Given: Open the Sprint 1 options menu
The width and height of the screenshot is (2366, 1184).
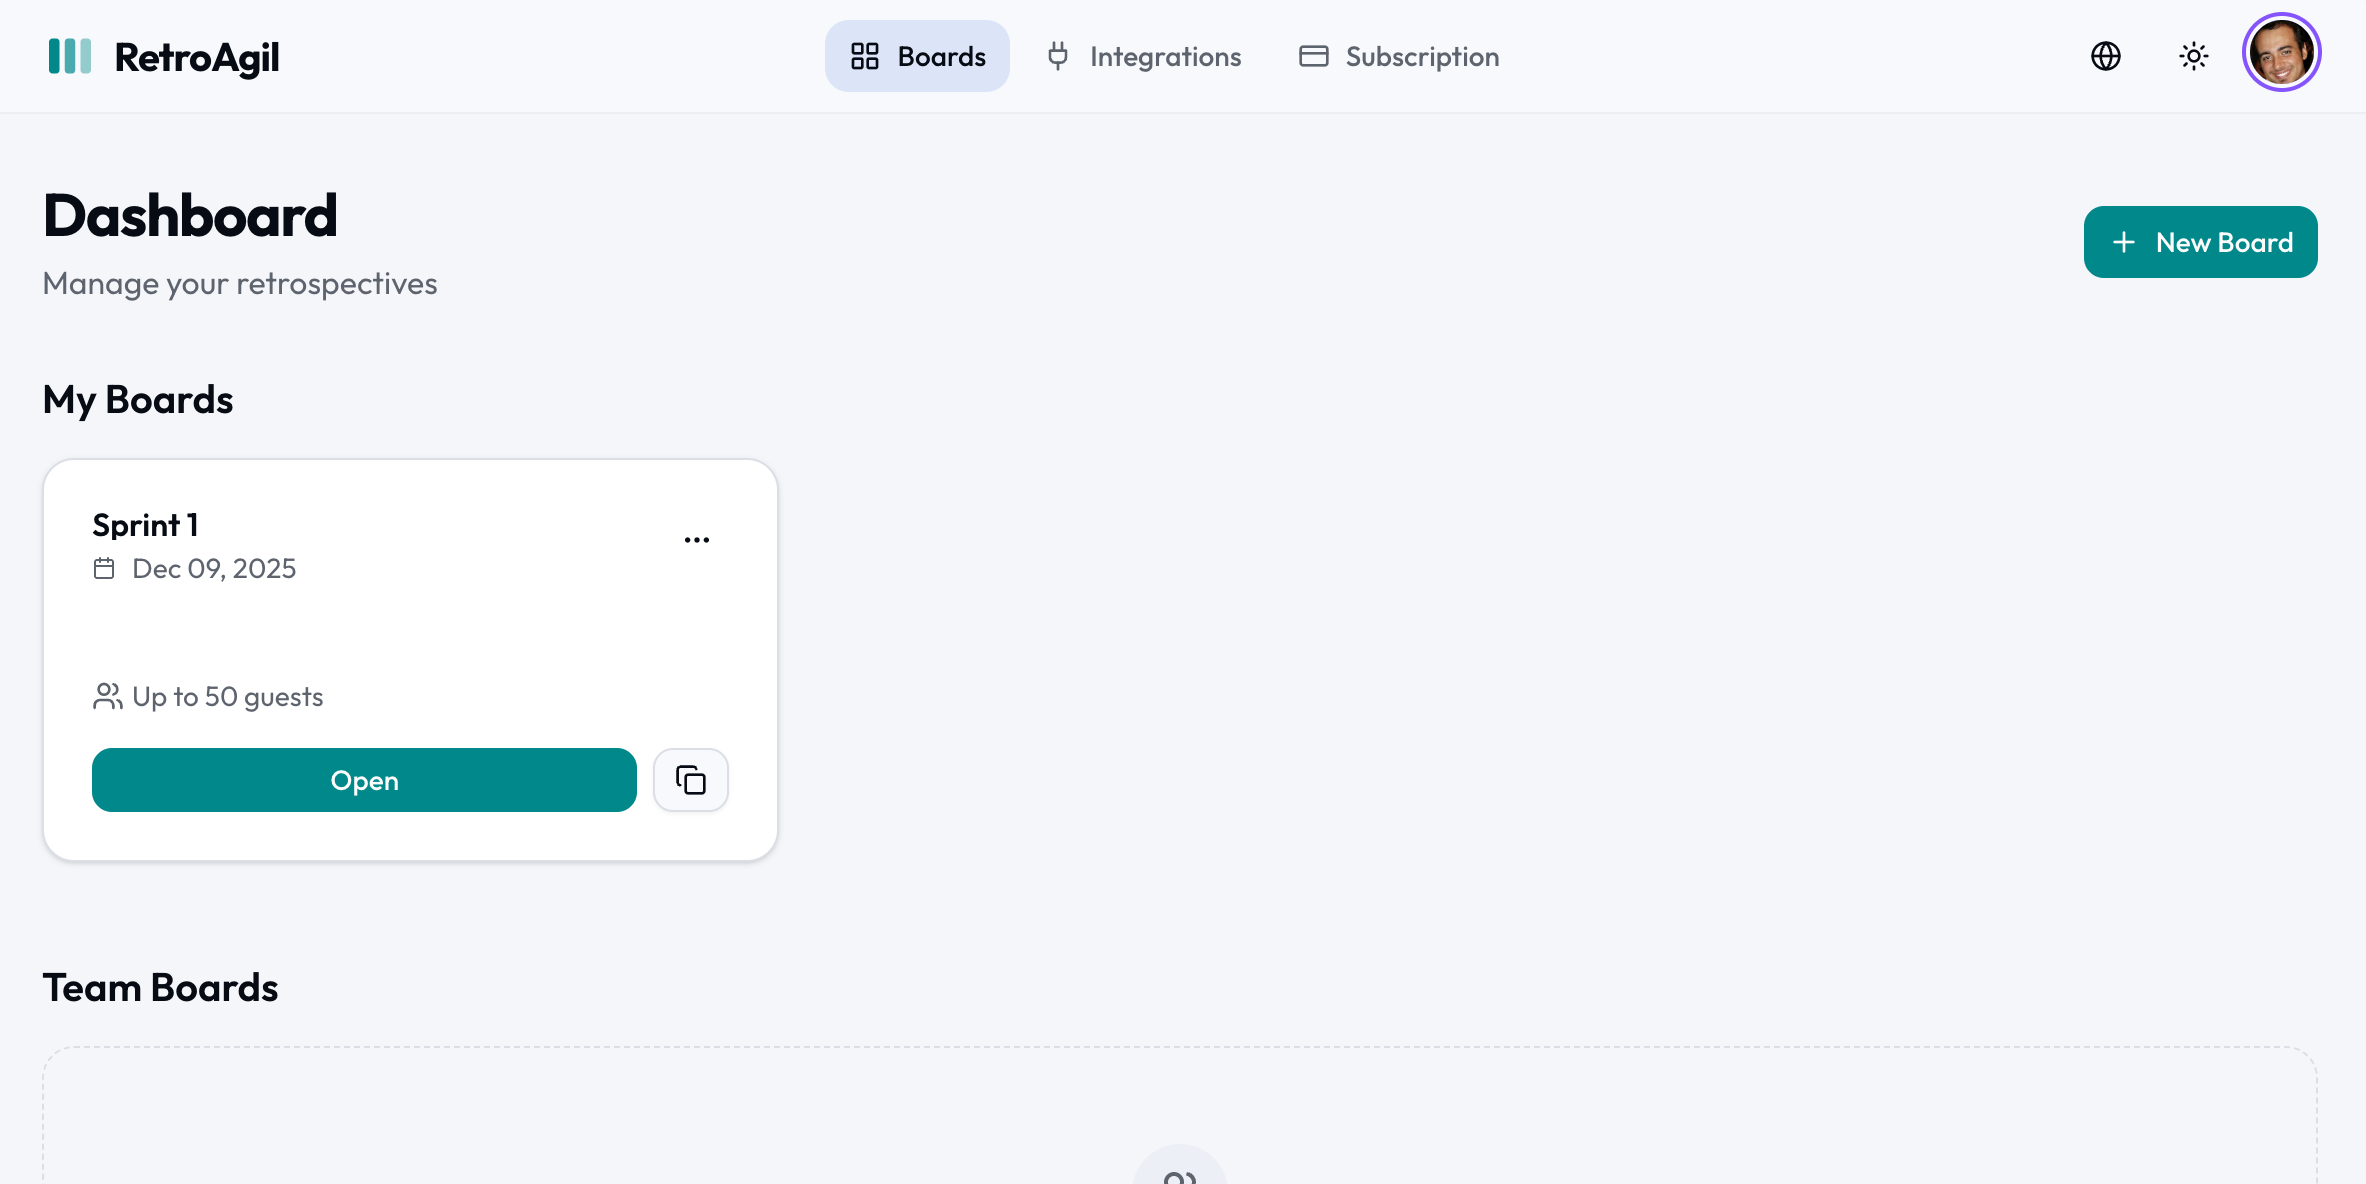Looking at the screenshot, I should tap(697, 539).
